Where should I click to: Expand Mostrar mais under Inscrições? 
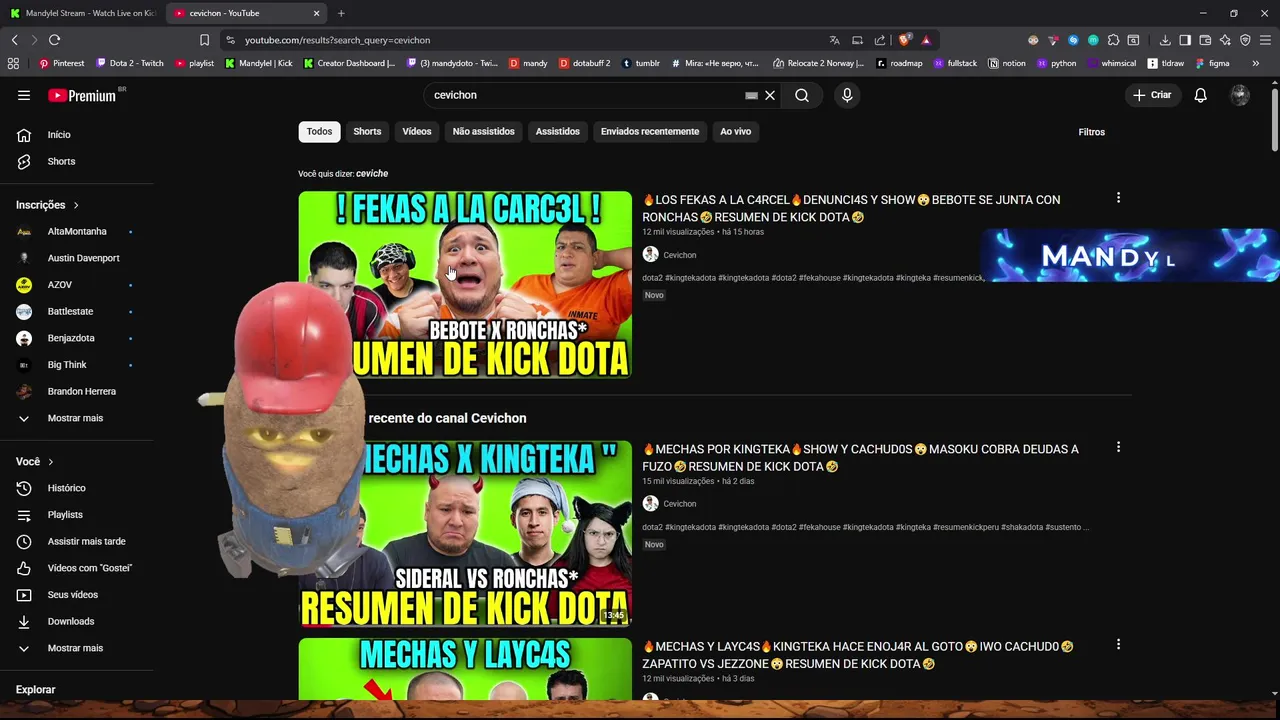77,418
